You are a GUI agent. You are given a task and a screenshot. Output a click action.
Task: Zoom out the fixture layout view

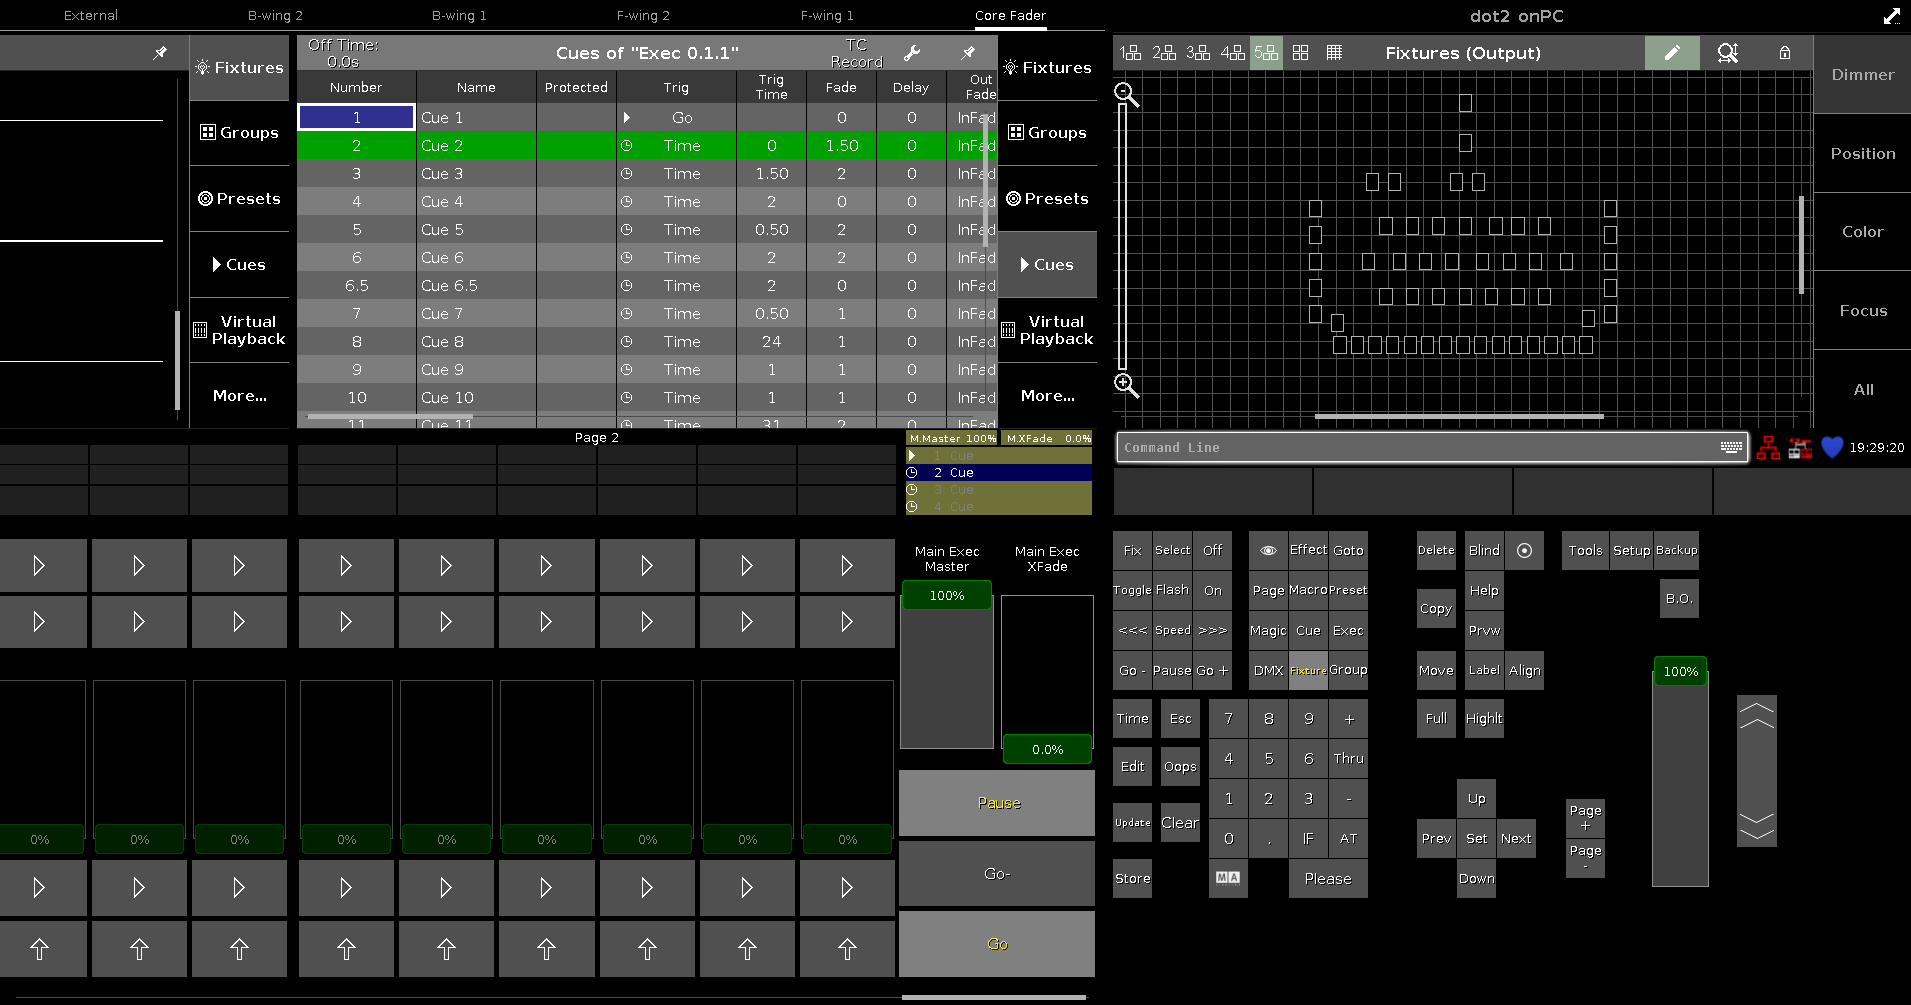(x=1126, y=94)
